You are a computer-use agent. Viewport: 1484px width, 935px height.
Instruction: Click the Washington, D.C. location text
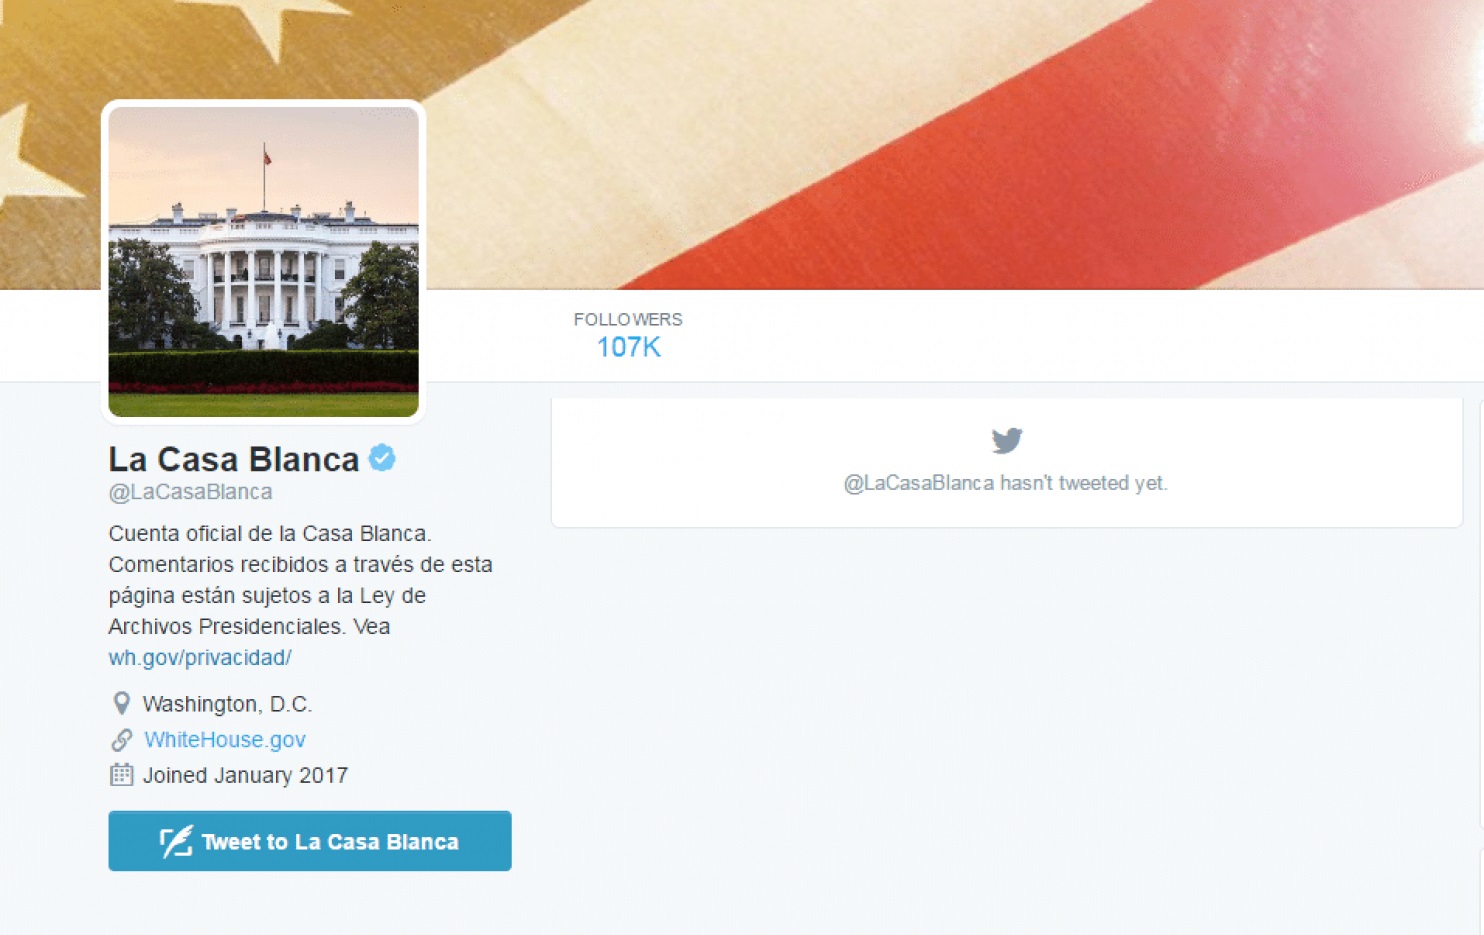tap(228, 704)
